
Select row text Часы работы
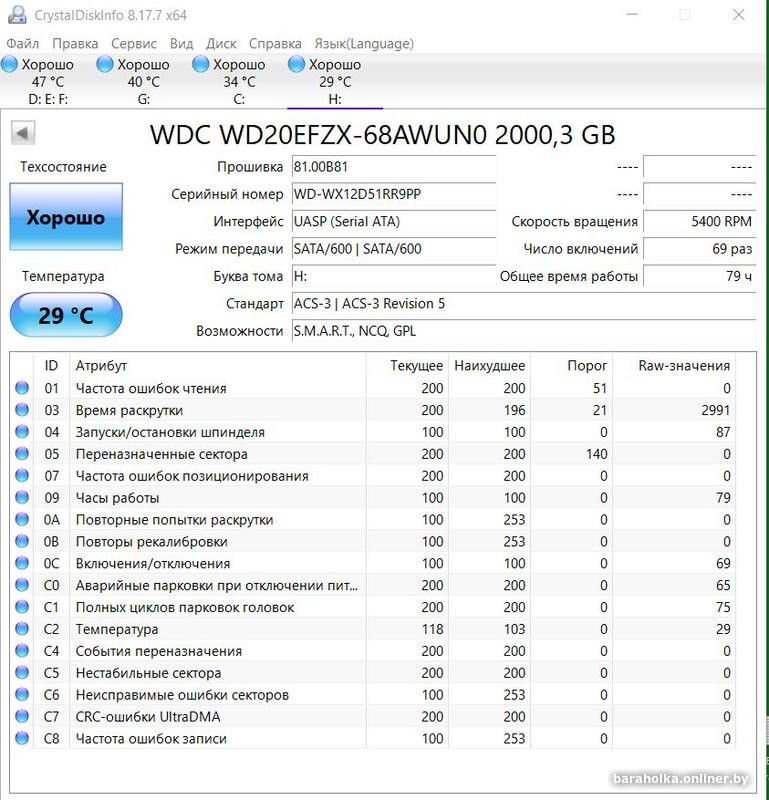(117, 498)
